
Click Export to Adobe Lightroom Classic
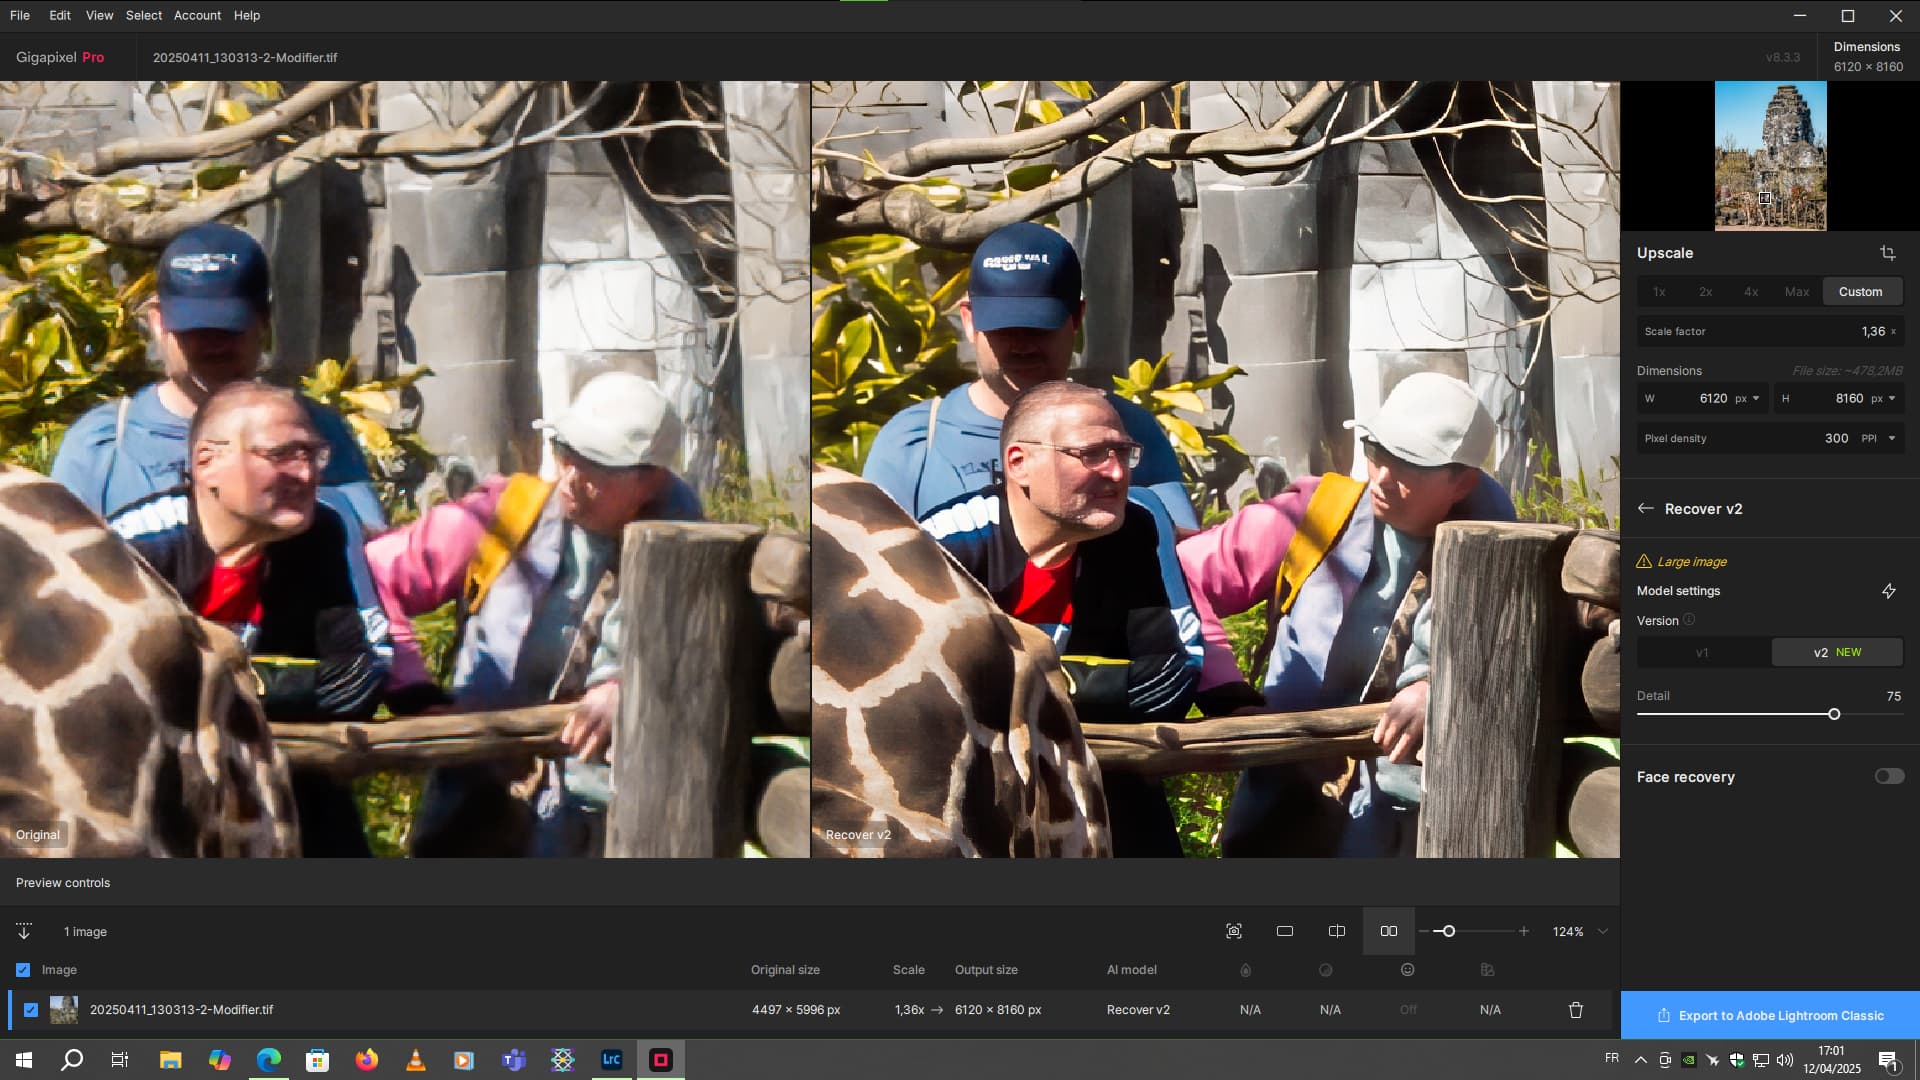coord(1770,1015)
